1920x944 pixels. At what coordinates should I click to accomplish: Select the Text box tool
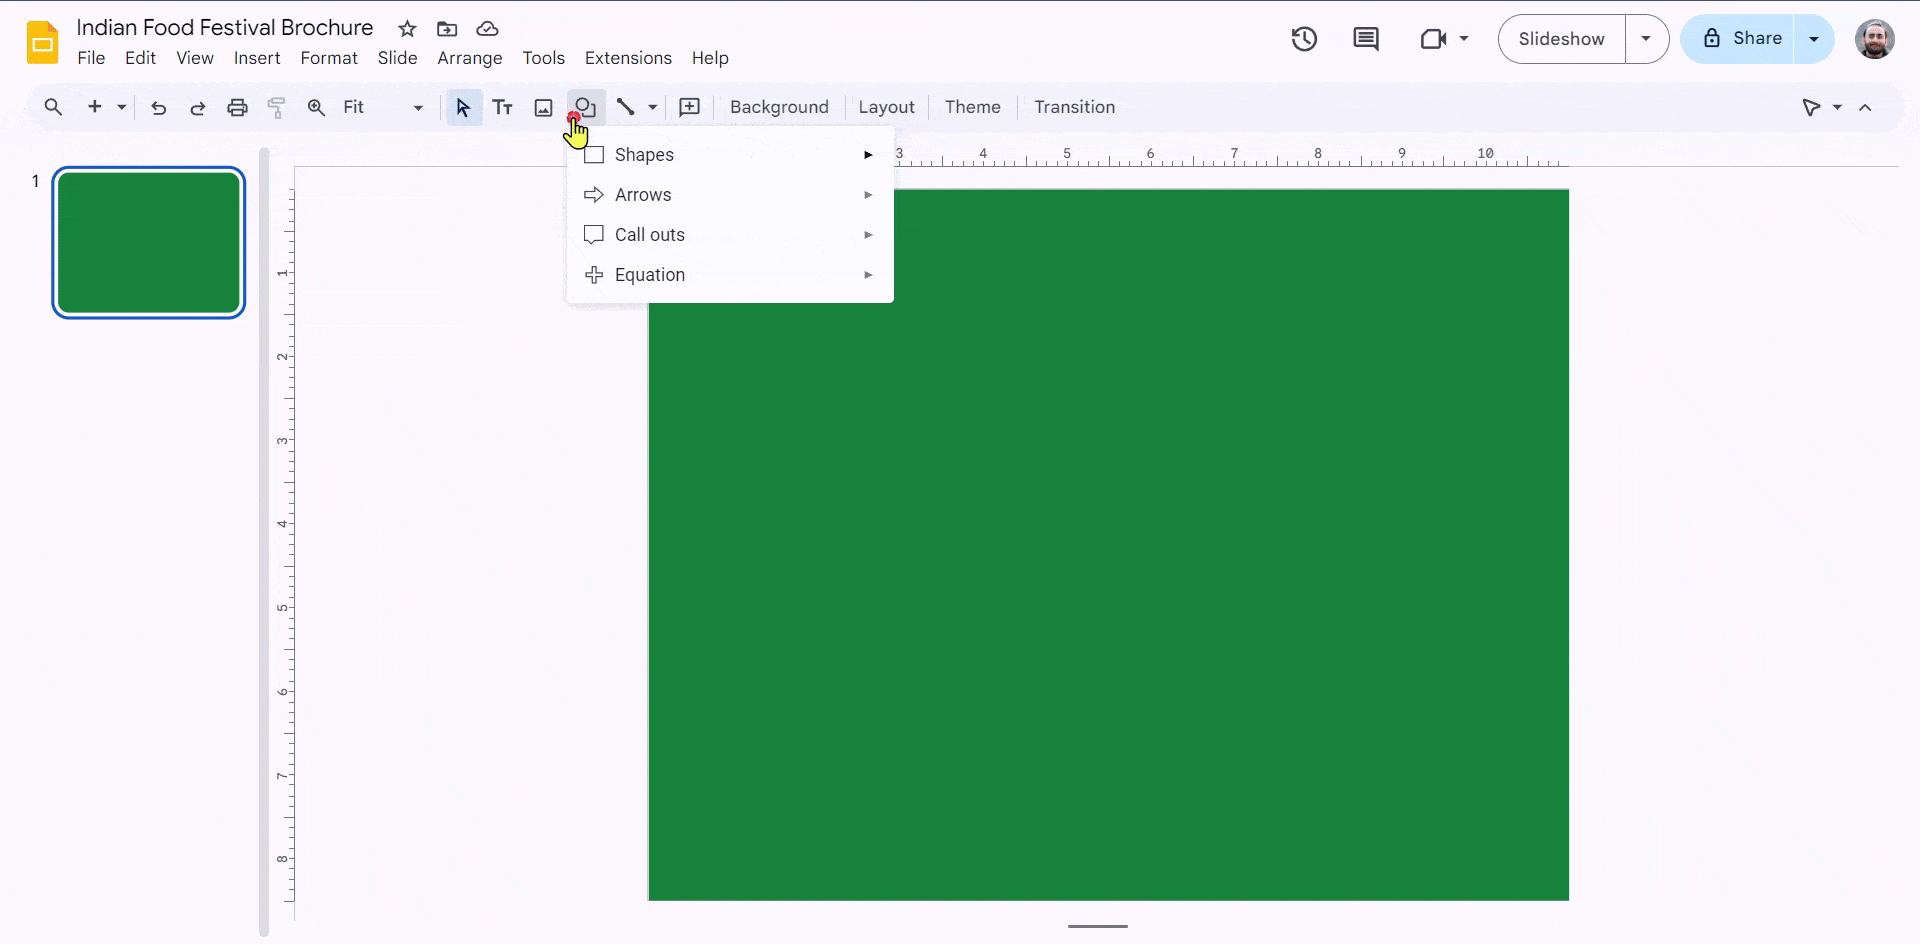pos(503,107)
